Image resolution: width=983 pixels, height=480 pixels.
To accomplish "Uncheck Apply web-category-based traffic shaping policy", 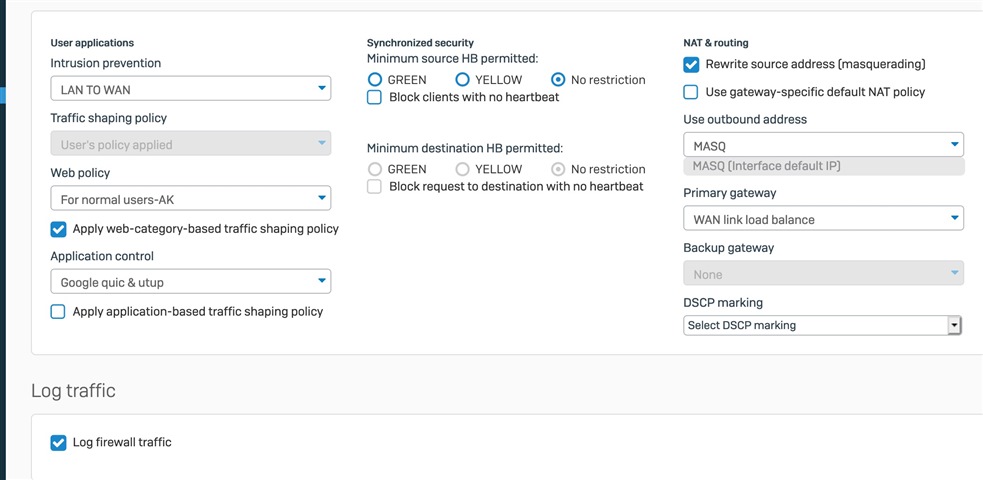I will point(58,229).
